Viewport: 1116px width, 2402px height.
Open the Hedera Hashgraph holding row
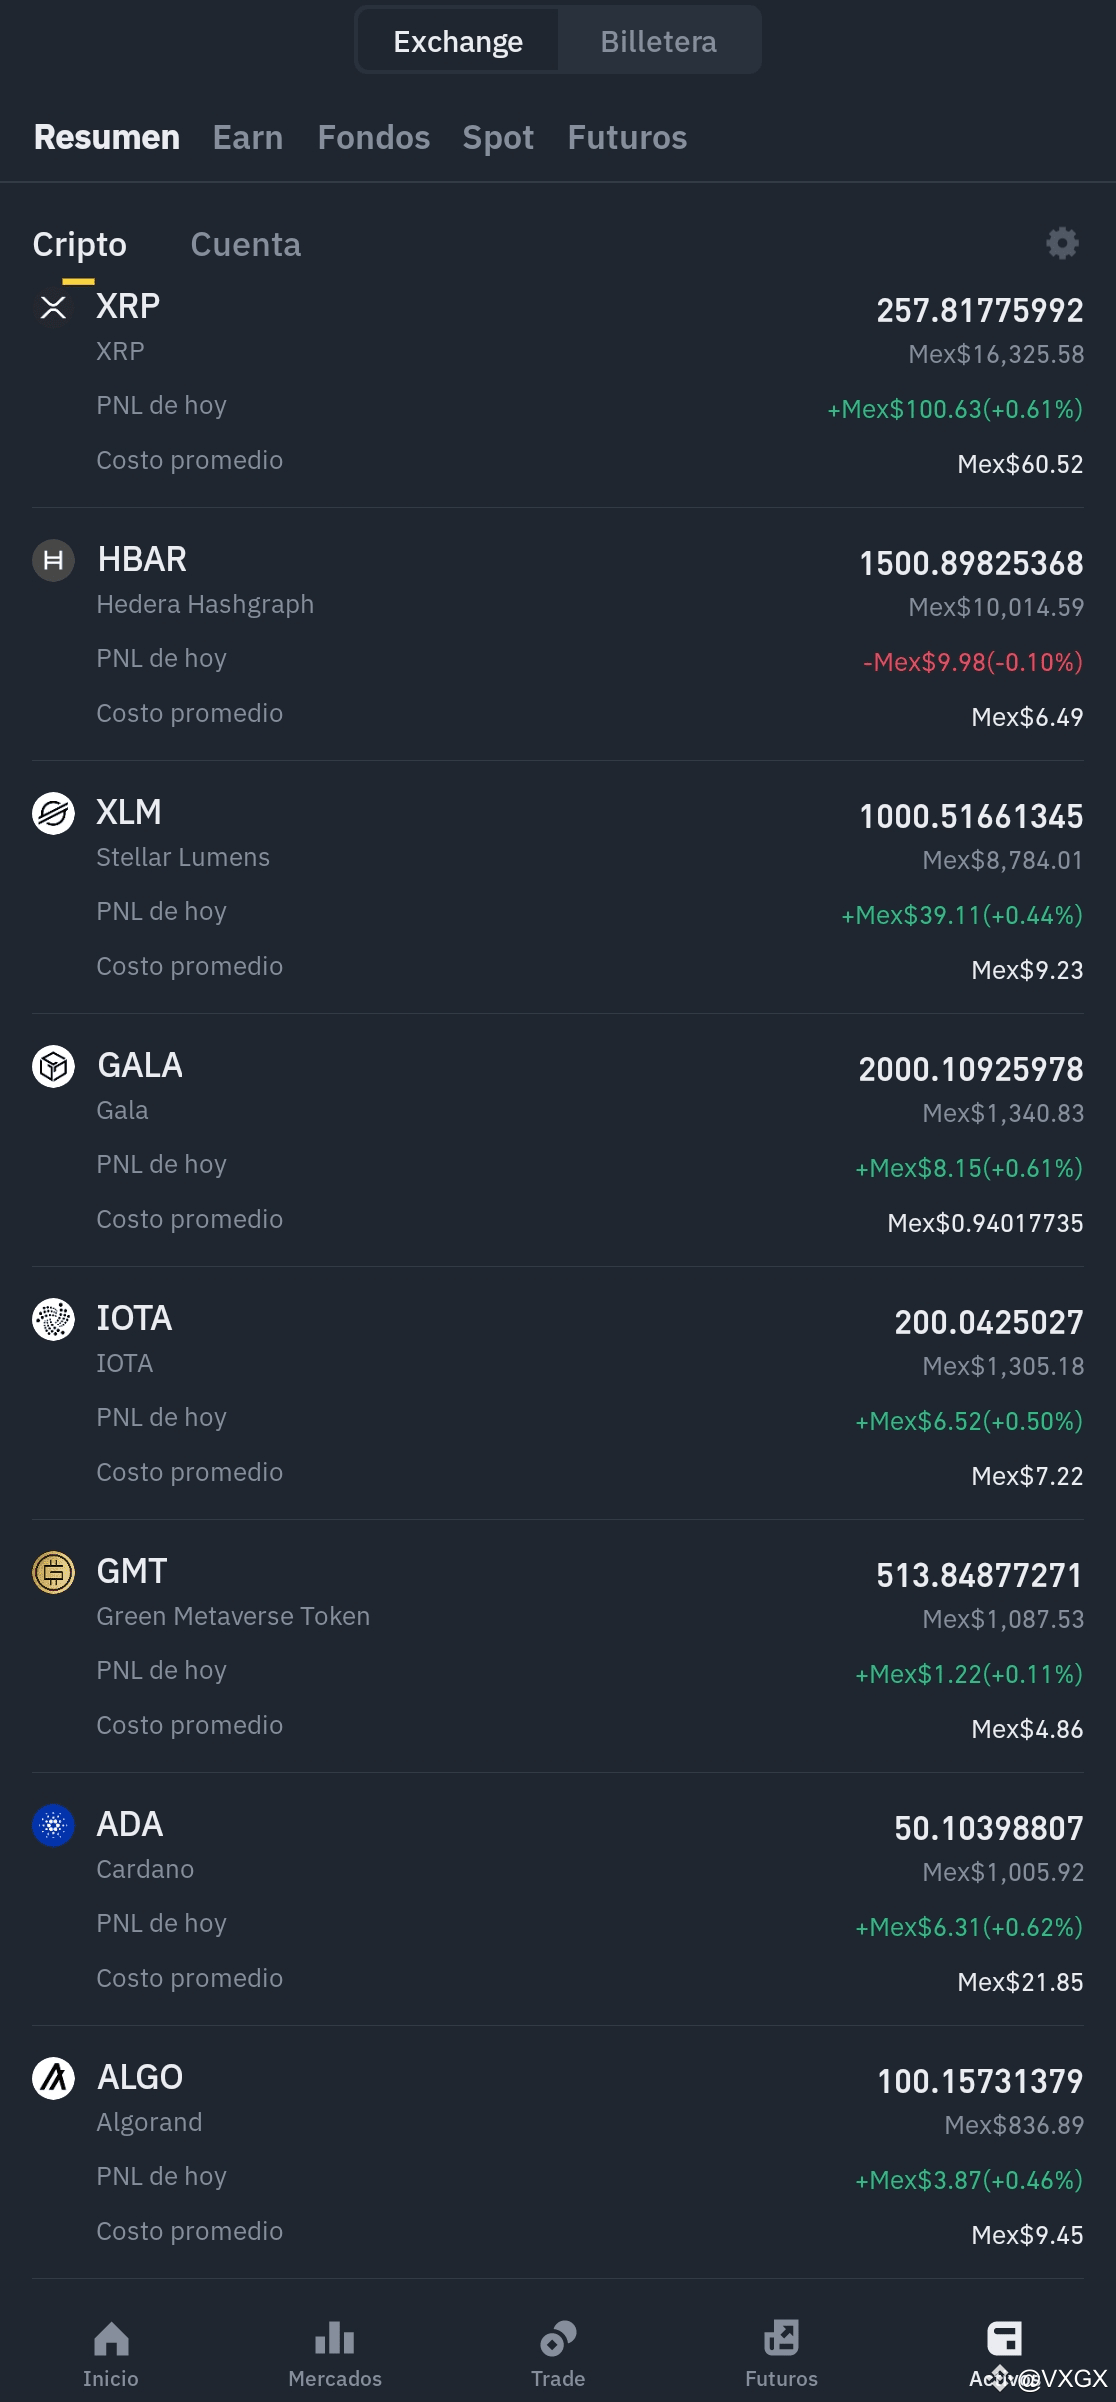pos(557,634)
